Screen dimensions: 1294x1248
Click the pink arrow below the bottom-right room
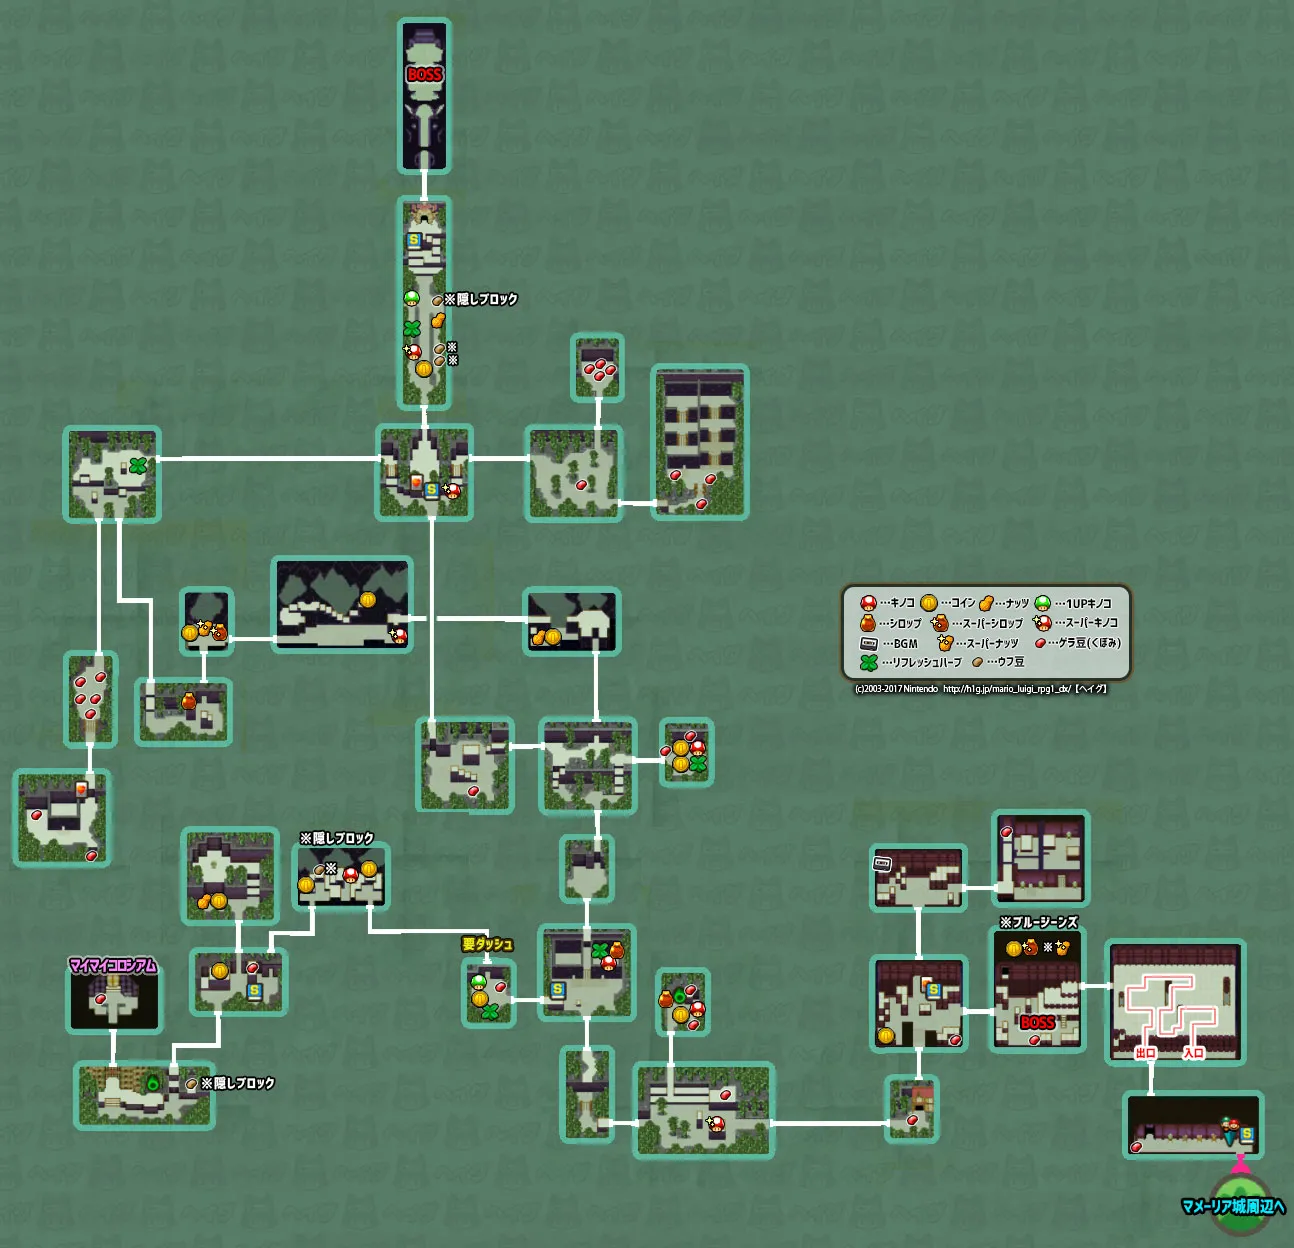click(x=1241, y=1165)
